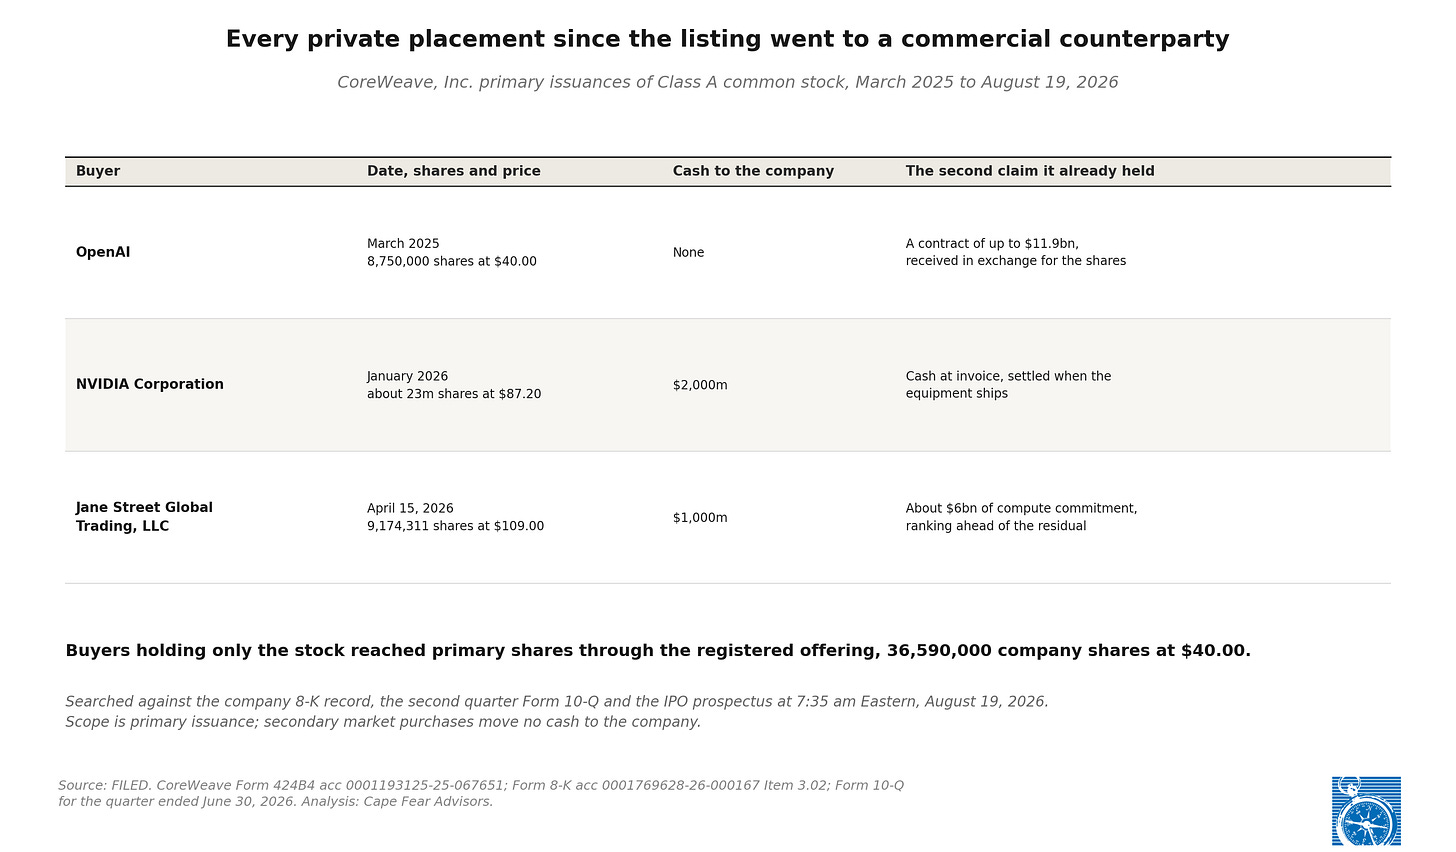Viewport: 1456px width, 852px height.
Task: Click the '$1,000m' cash value
Action: (x=700, y=518)
